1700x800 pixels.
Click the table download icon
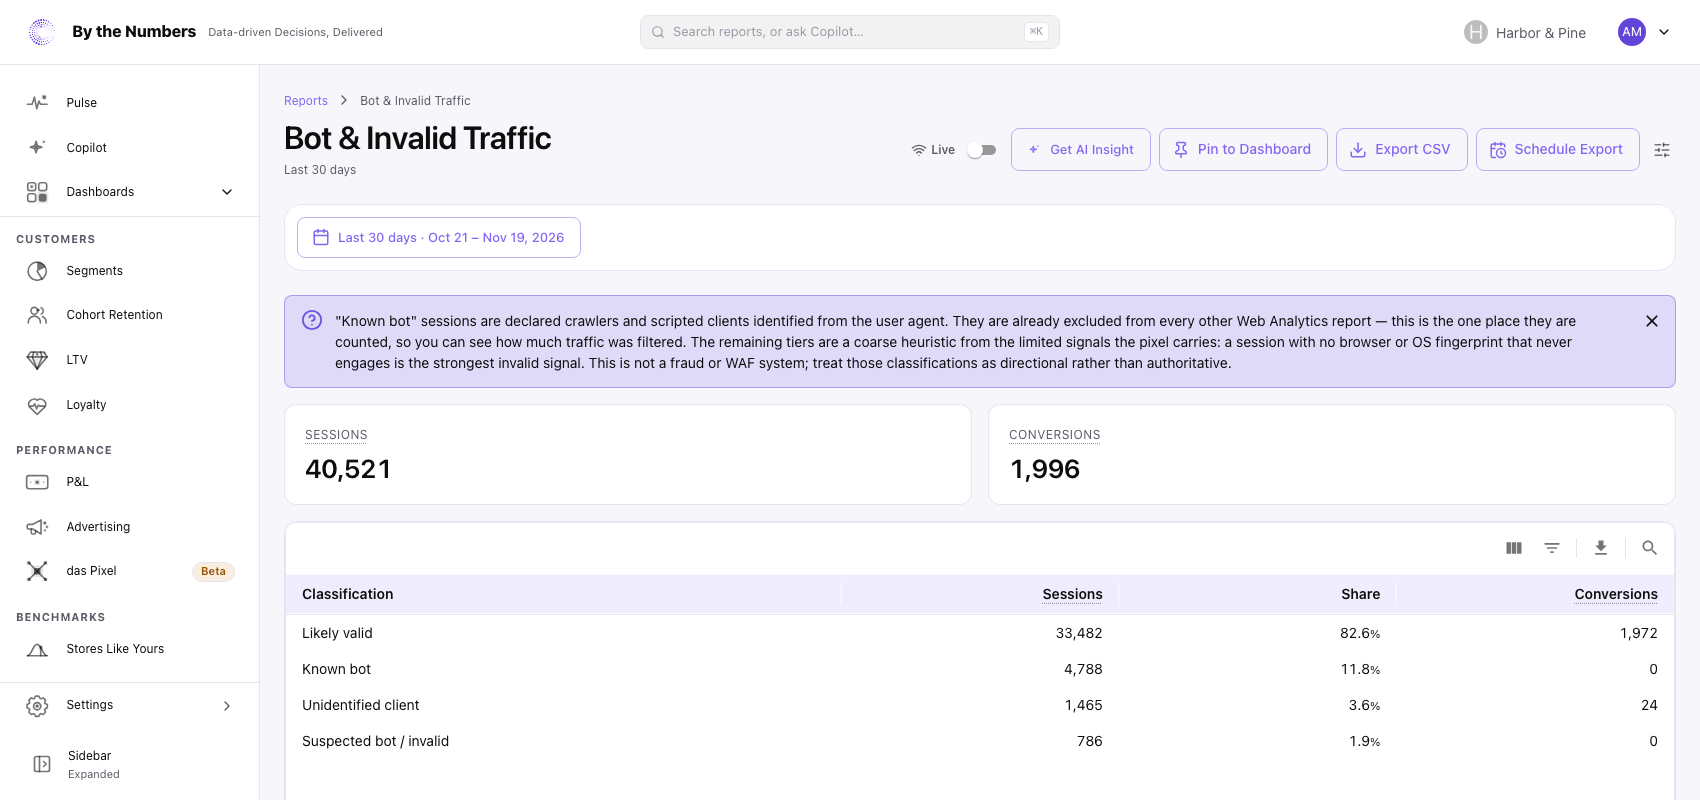point(1601,548)
